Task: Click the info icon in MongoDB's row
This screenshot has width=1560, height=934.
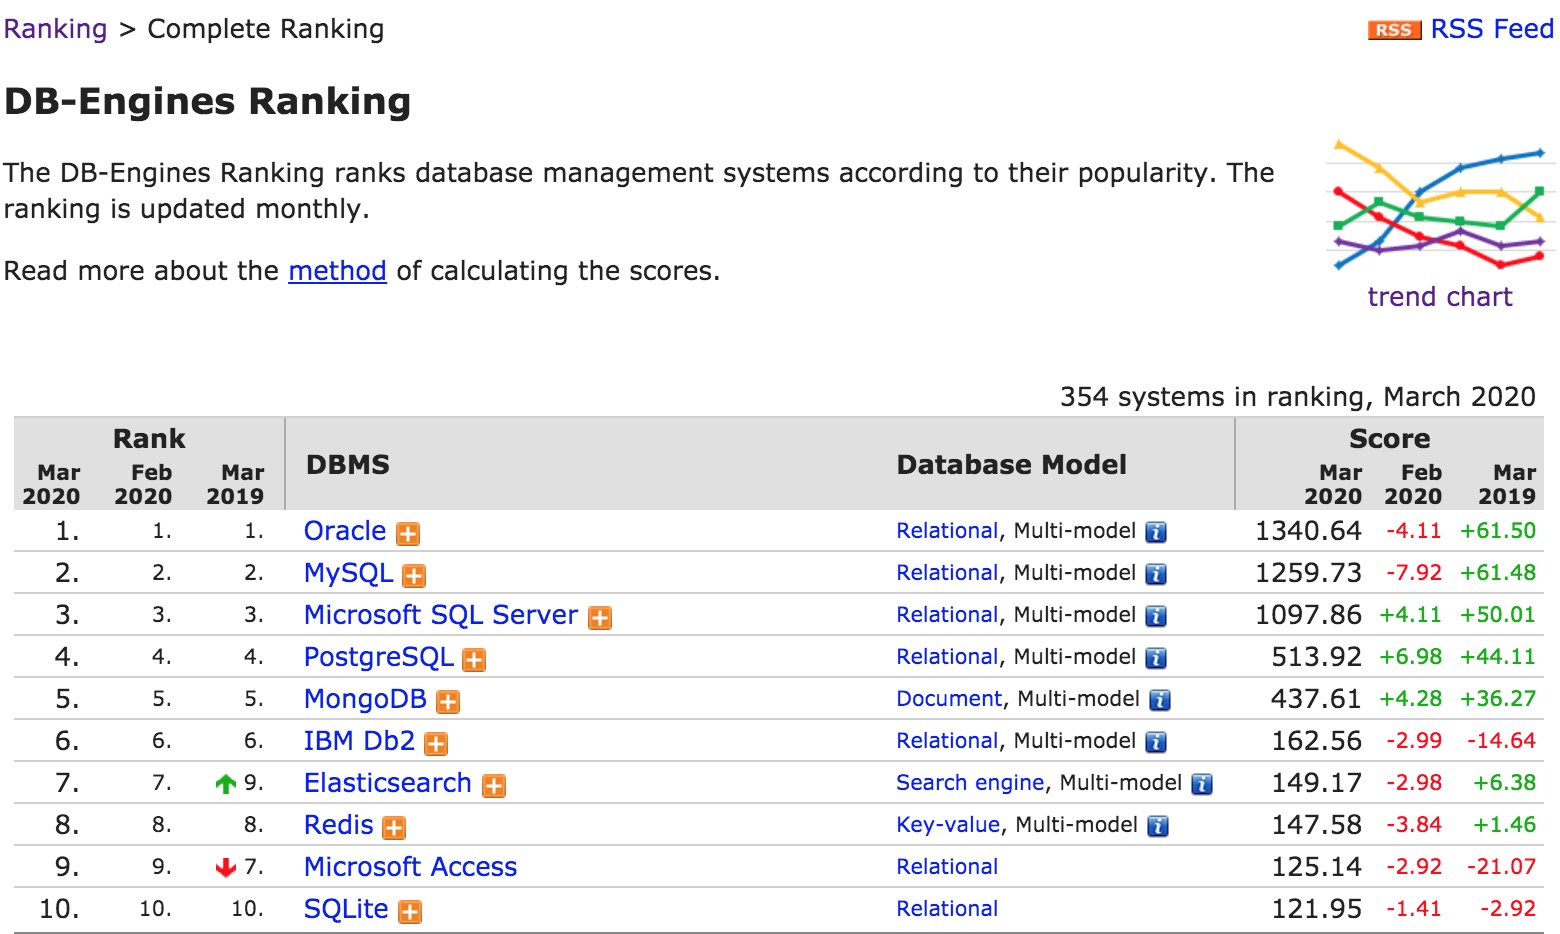Action: pyautogui.click(x=1160, y=700)
